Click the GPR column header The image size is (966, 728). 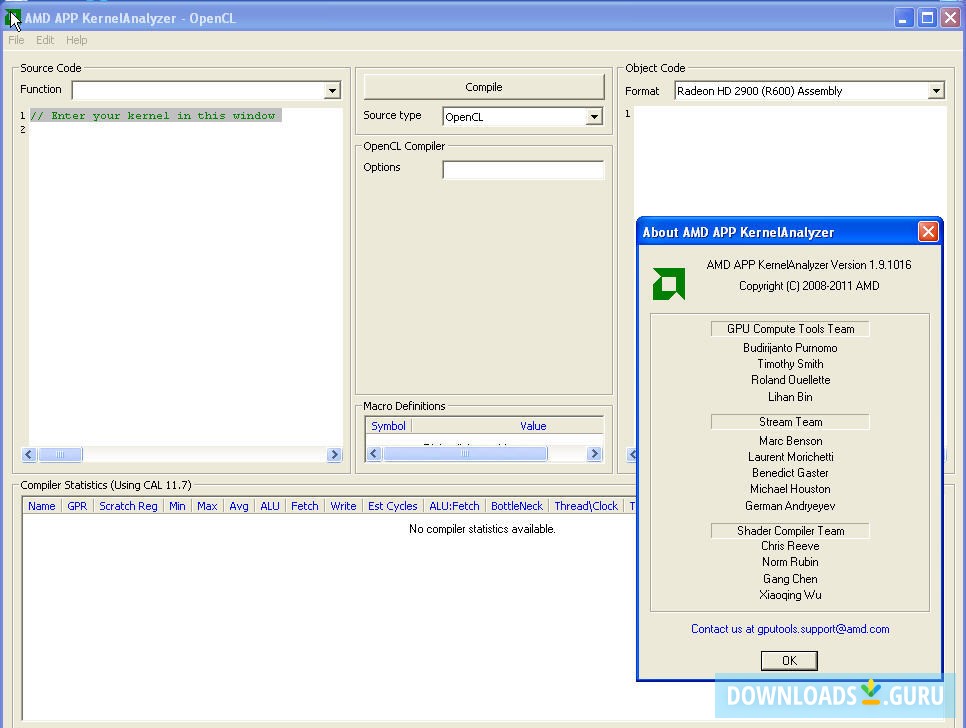[x=77, y=506]
